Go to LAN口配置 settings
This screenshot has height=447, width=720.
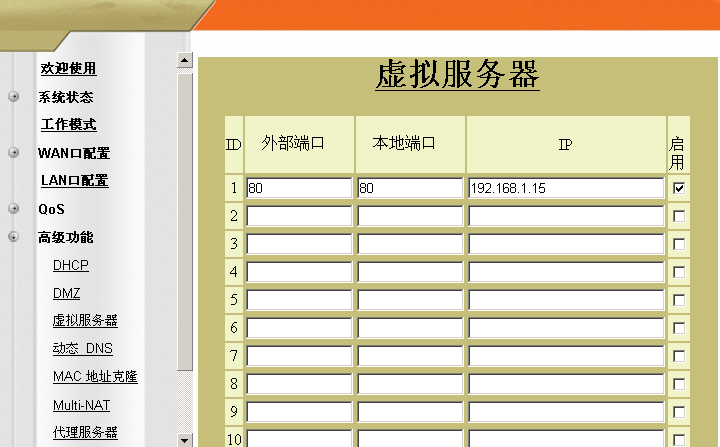point(74,181)
